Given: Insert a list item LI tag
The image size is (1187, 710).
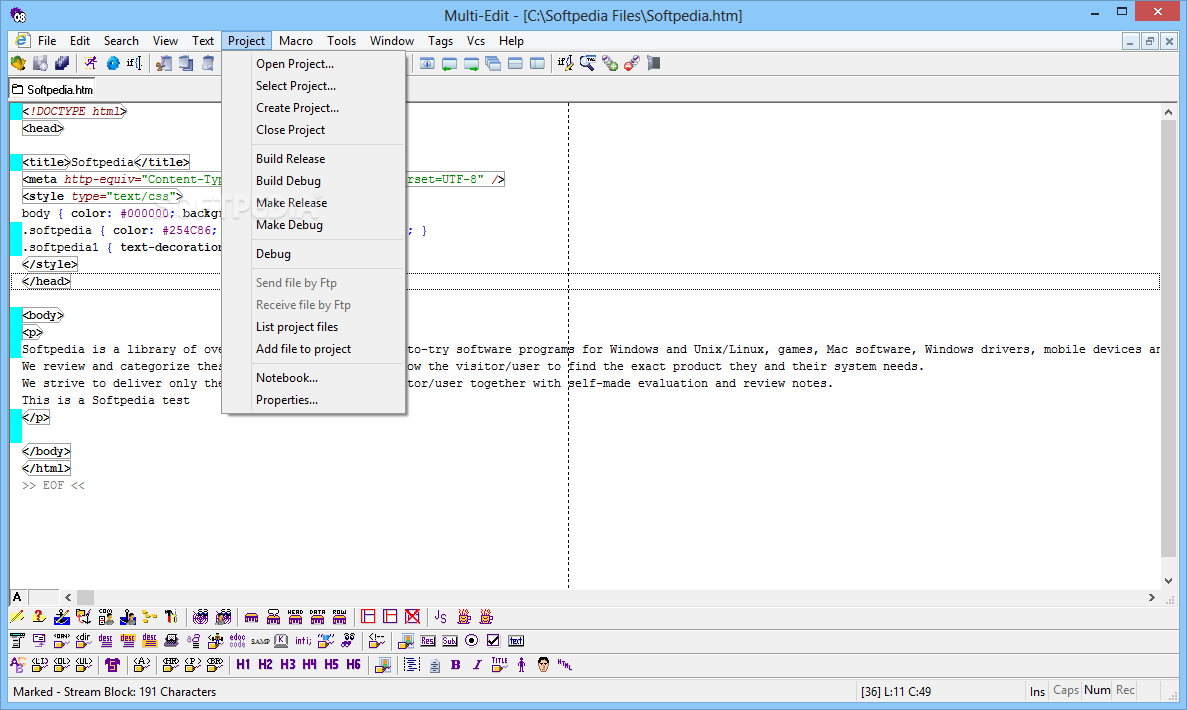Looking at the screenshot, I should (39, 665).
